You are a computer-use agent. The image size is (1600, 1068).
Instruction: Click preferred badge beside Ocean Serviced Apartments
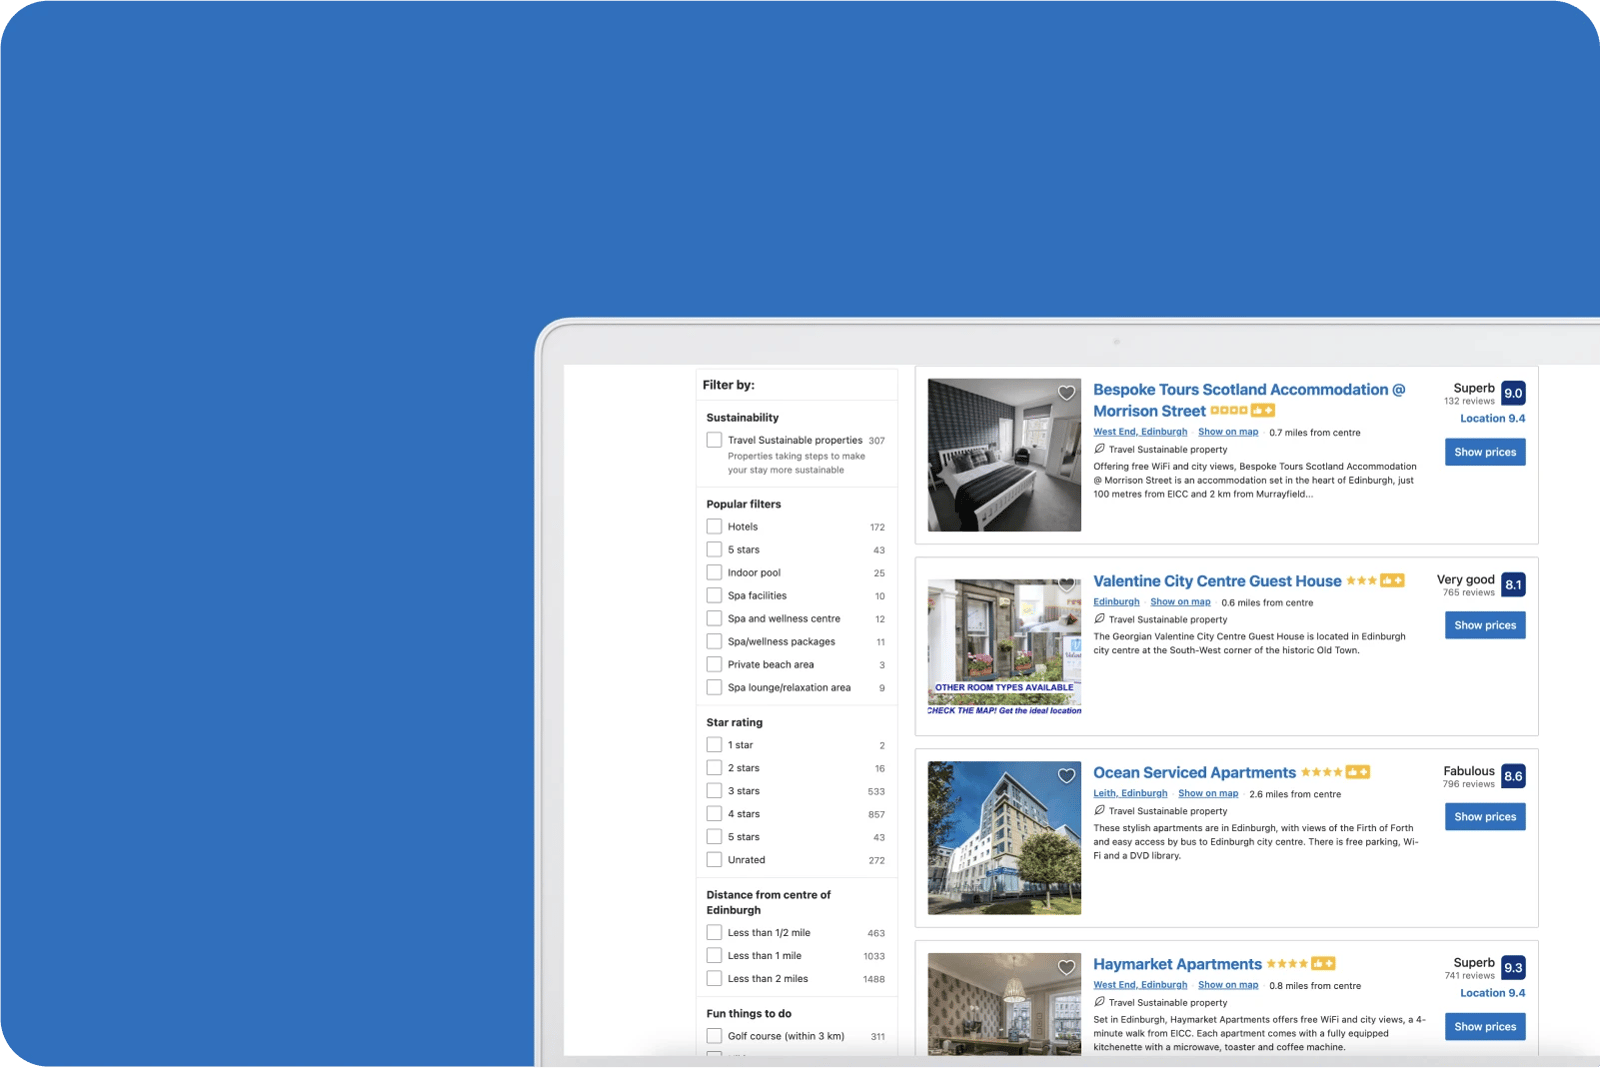coord(1358,772)
